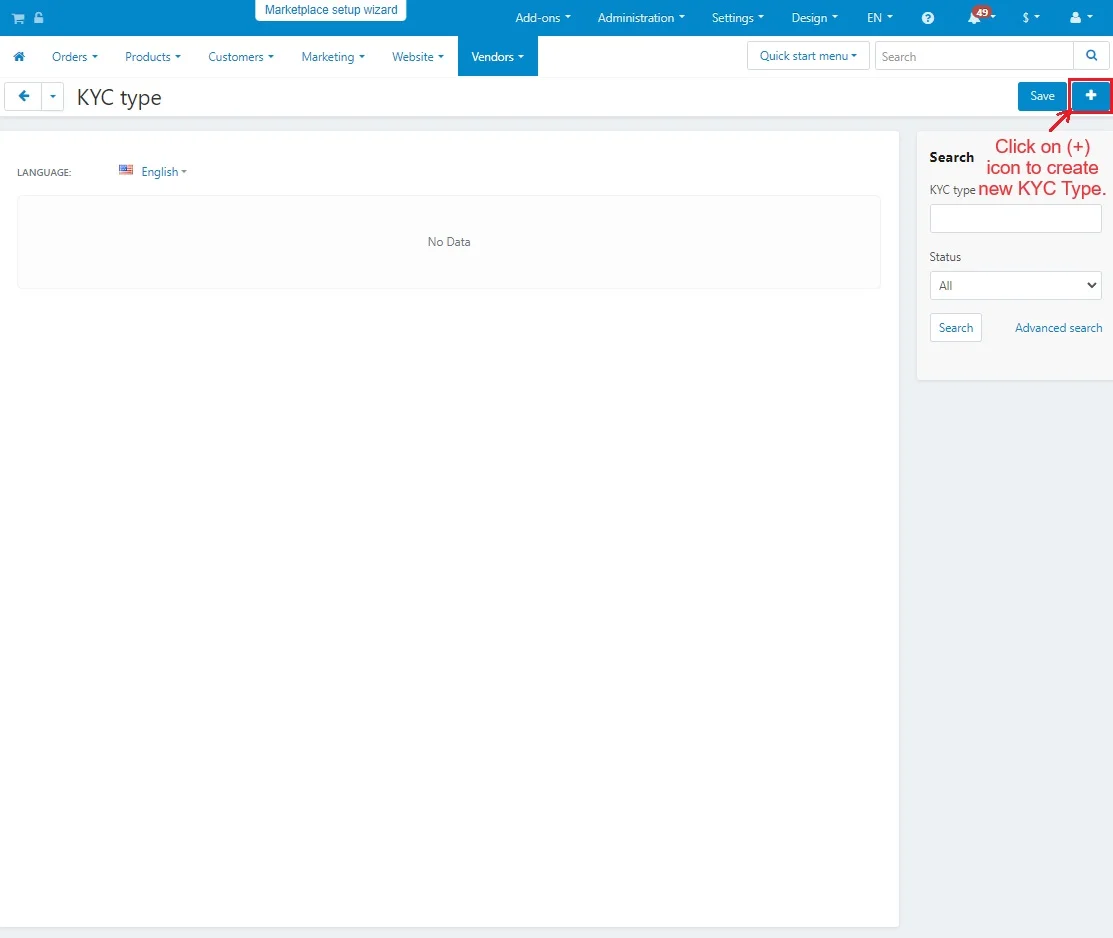Open the Marketplace setup wizard
This screenshot has height=938, width=1113.
[x=331, y=10]
